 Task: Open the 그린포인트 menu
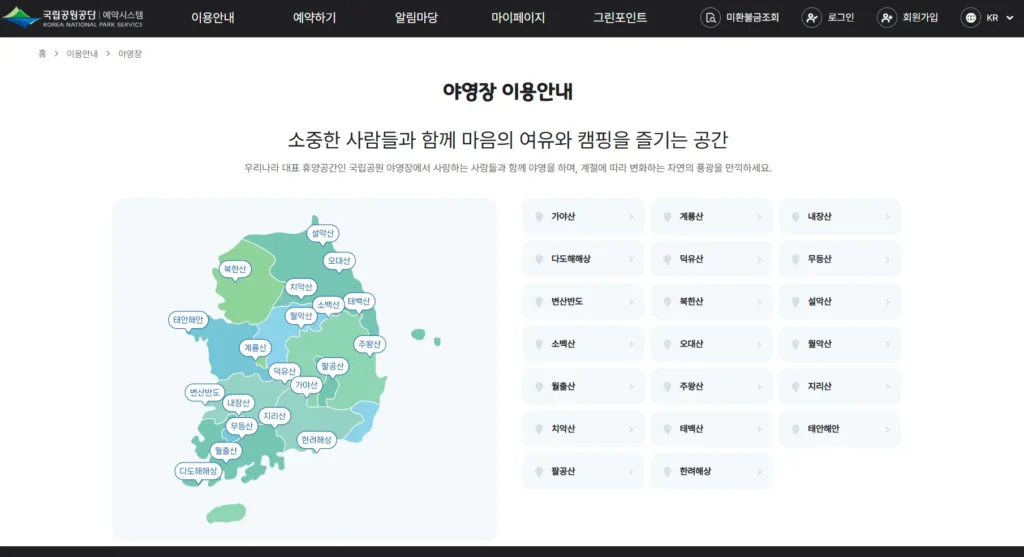coord(620,18)
